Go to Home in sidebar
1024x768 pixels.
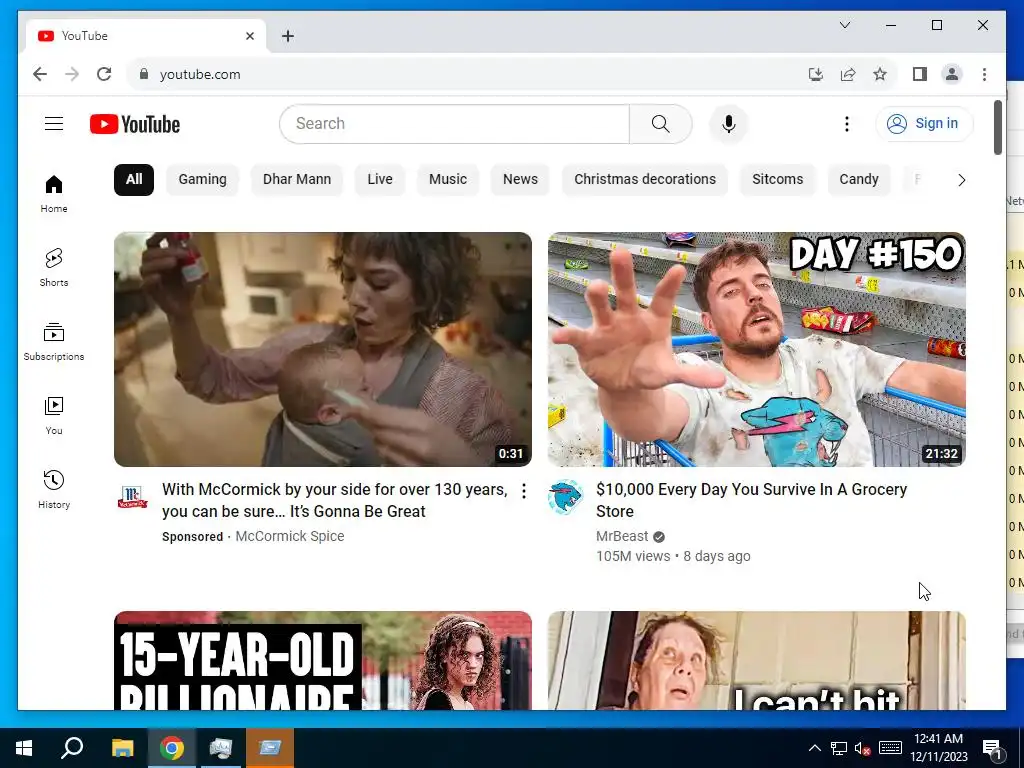[54, 194]
